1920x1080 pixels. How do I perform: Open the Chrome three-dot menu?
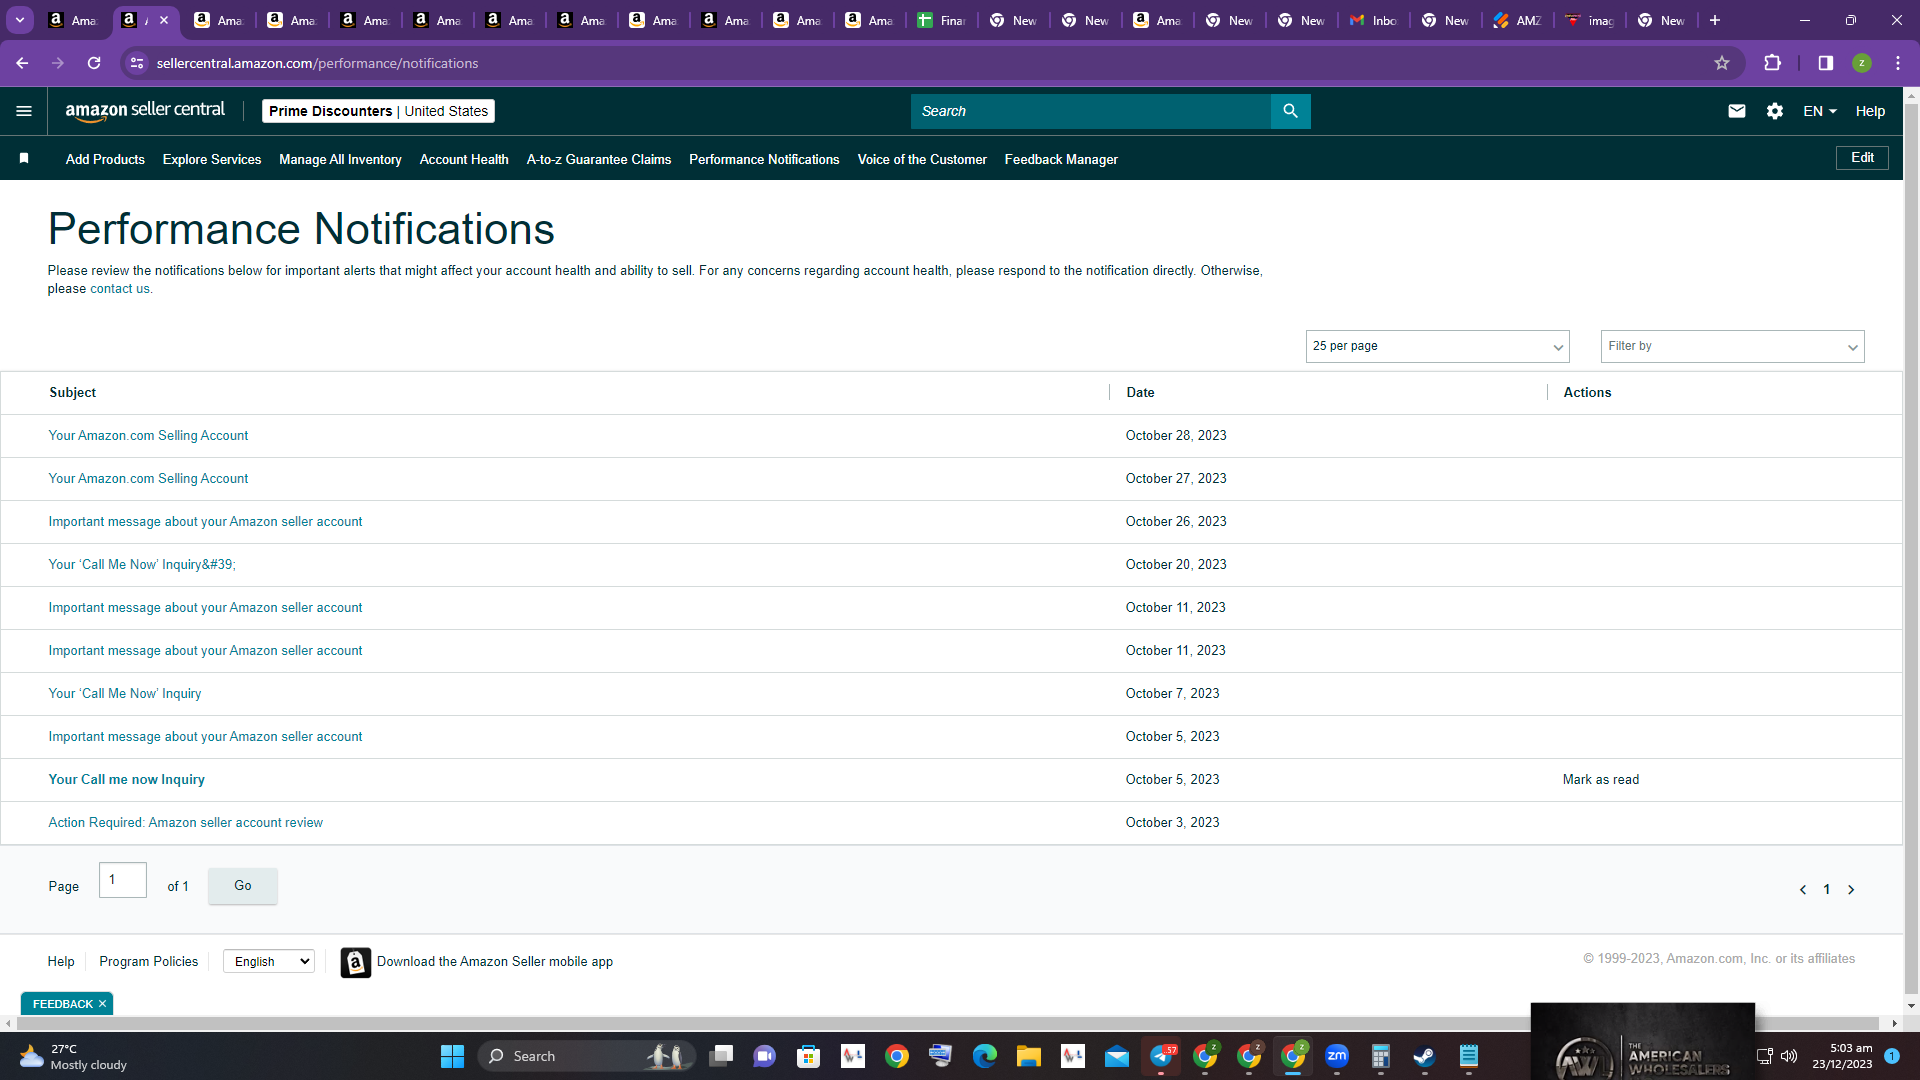coord(1898,63)
